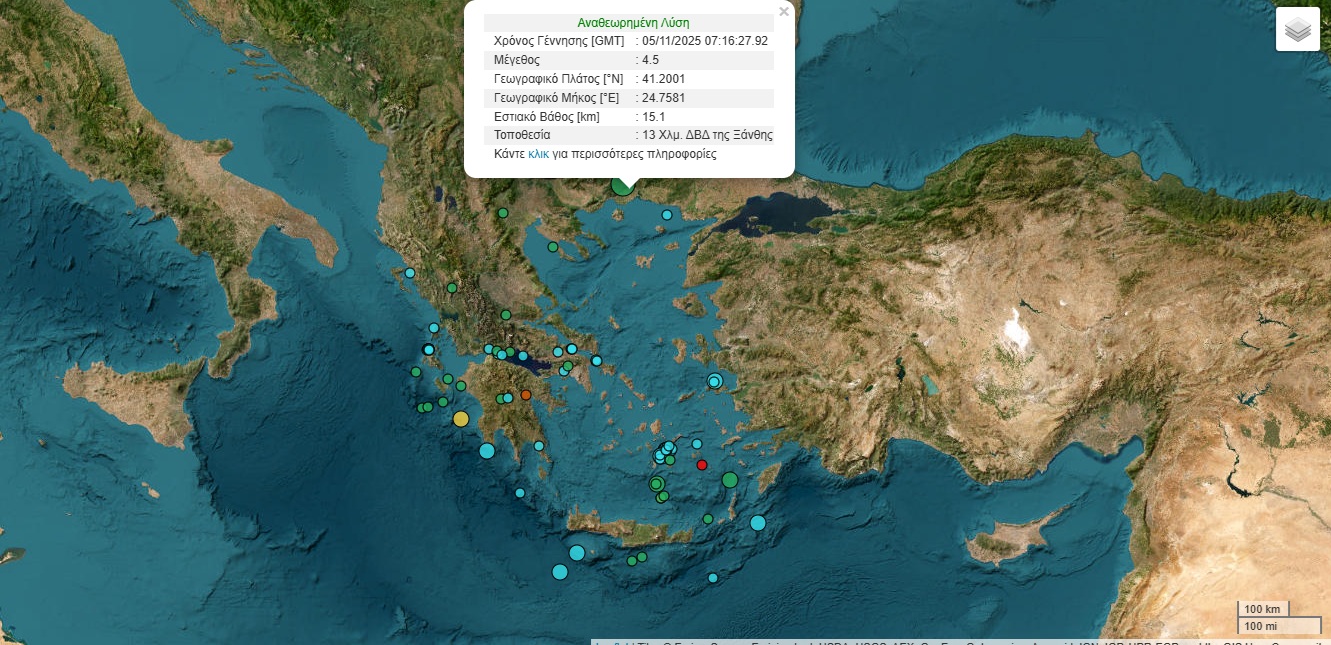Viewport: 1331px width, 645px height.
Task: Click the green marker in northern Greece mainland
Action: 504,213
